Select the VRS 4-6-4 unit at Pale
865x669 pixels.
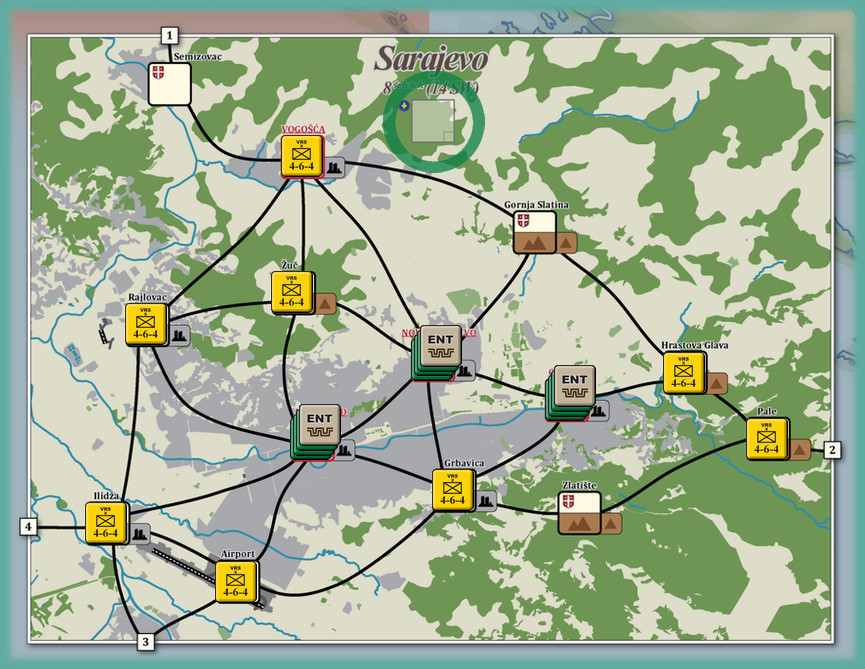tap(767, 439)
